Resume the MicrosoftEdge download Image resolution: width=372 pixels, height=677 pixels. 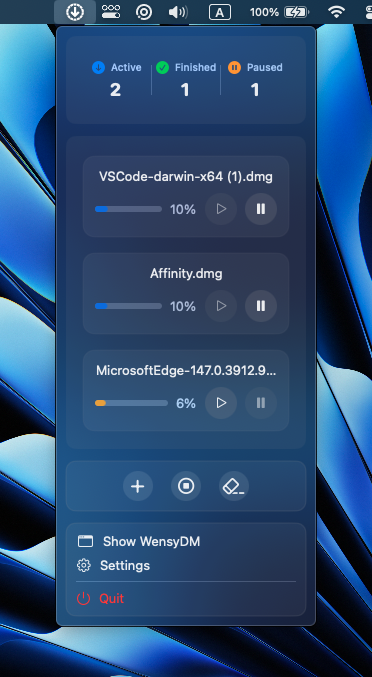221,403
